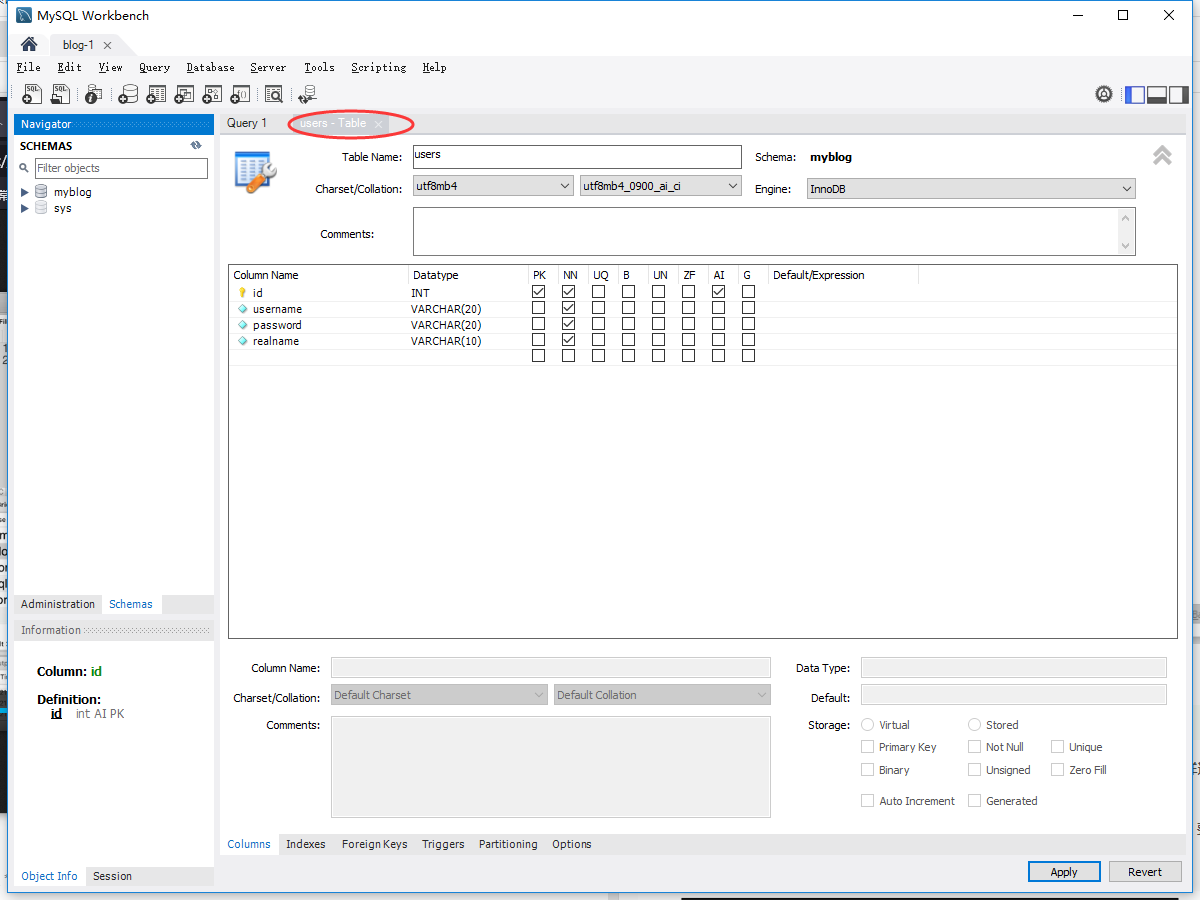Open the utf8mb4 charset dropdown
Screen dimensions: 1200x900
[x=493, y=187]
